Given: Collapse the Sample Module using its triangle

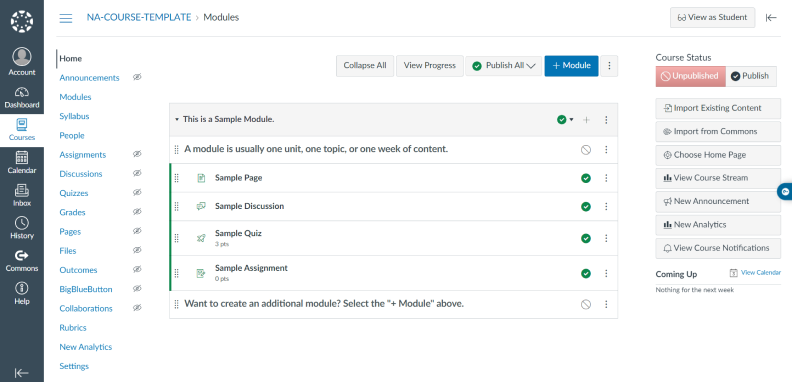Looking at the screenshot, I should 177,120.
